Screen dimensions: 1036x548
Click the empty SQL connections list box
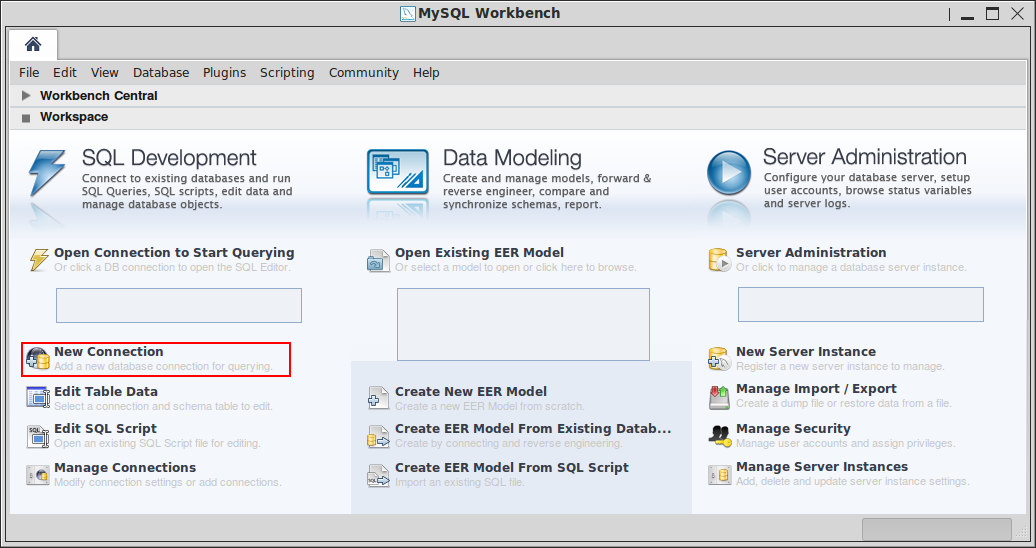(x=179, y=305)
